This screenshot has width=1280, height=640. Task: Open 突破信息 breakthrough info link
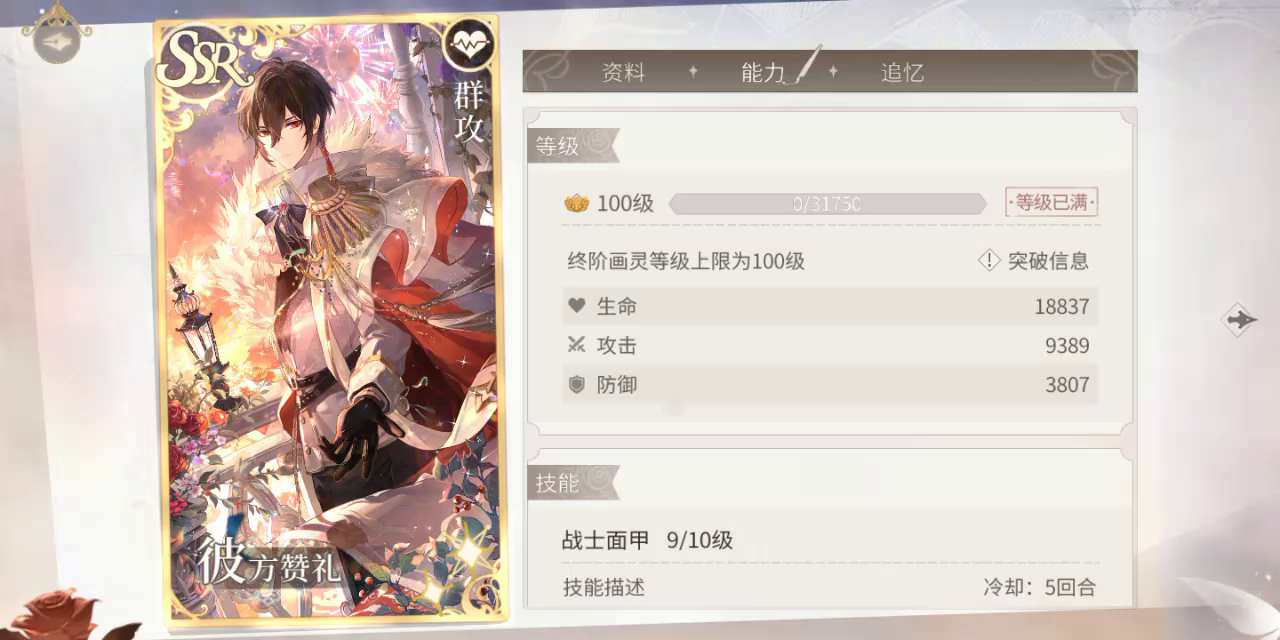pos(1048,261)
